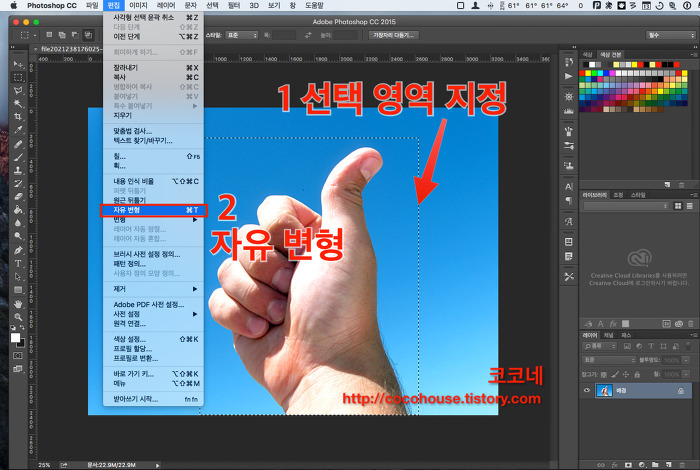
Task: Open the layer blend mode 표준 dropdown
Action: coord(609,360)
